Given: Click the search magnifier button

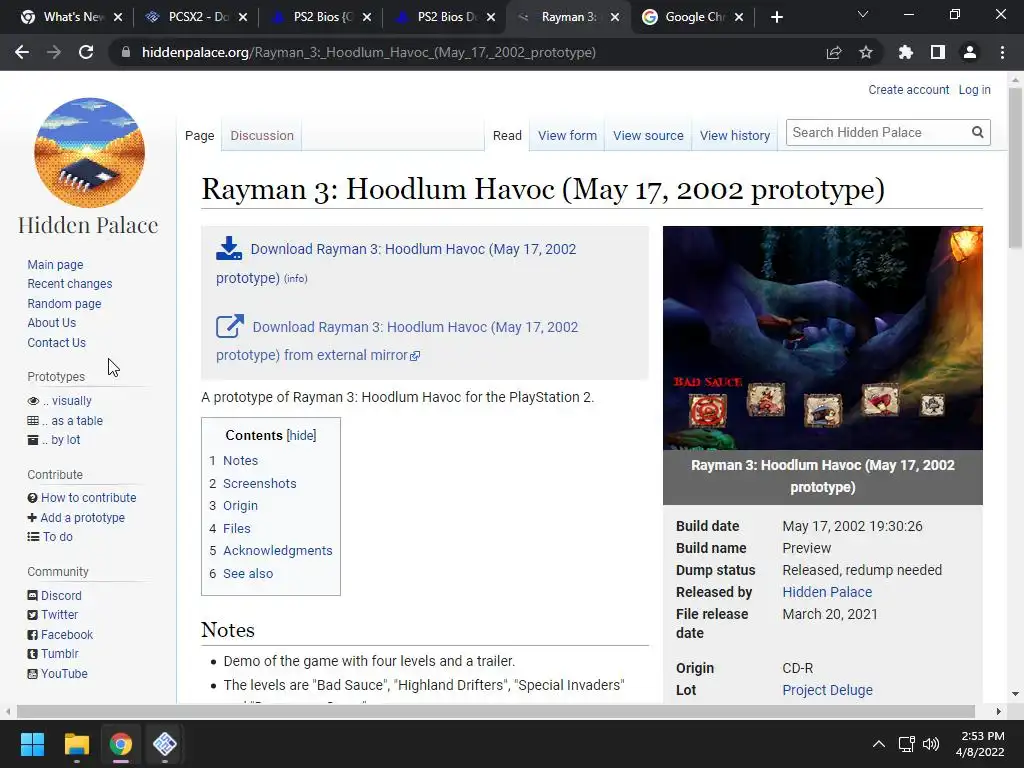Looking at the screenshot, I should click(978, 133).
